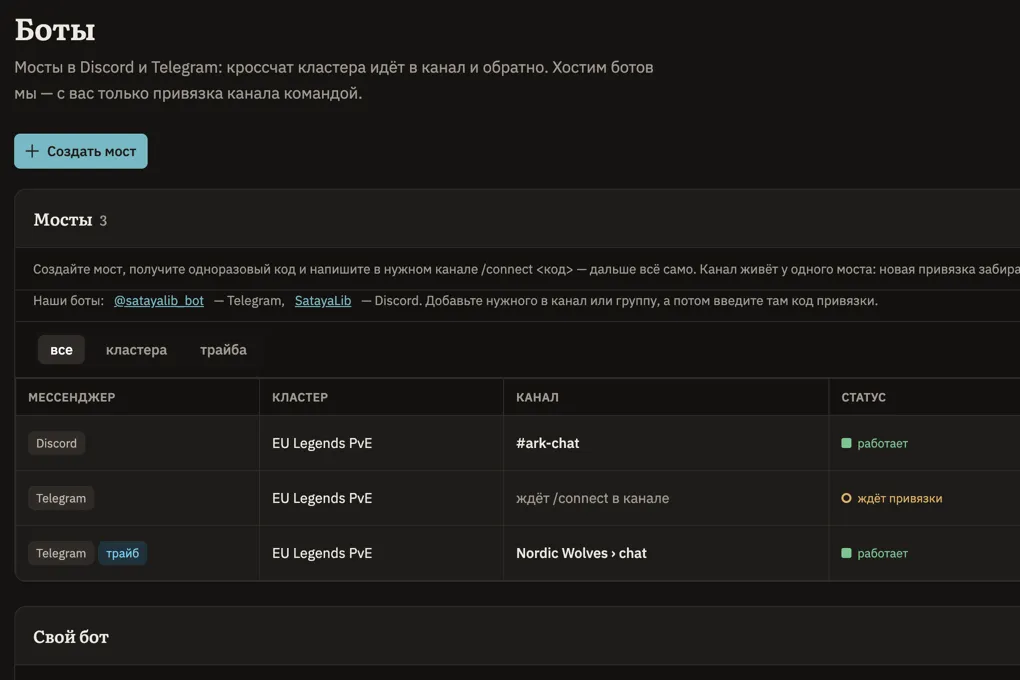This screenshot has height=680, width=1020.
Task: Switch to the «кластера» filter tab
Action: pyautogui.click(x=136, y=349)
